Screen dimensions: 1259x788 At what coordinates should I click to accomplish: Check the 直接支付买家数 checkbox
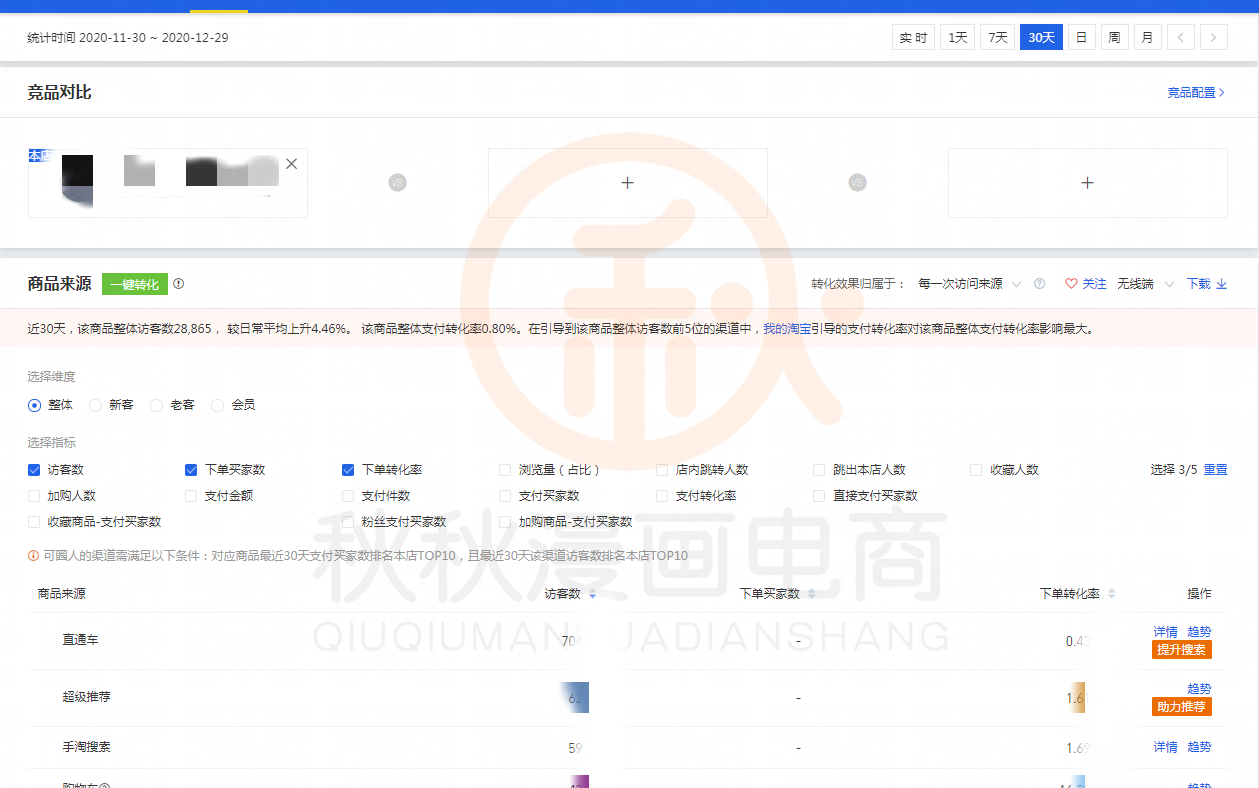coord(819,496)
